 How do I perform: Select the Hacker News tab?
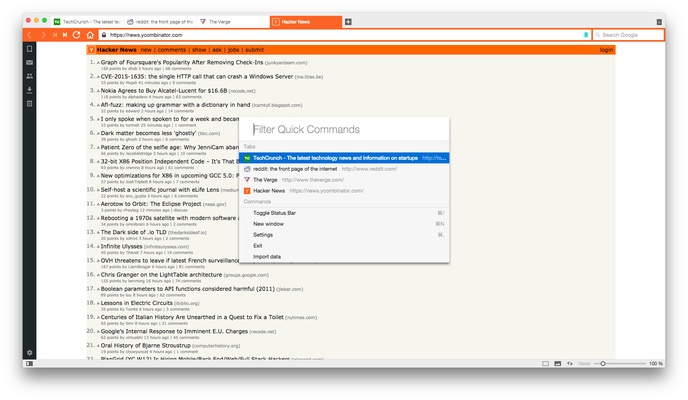306,21
